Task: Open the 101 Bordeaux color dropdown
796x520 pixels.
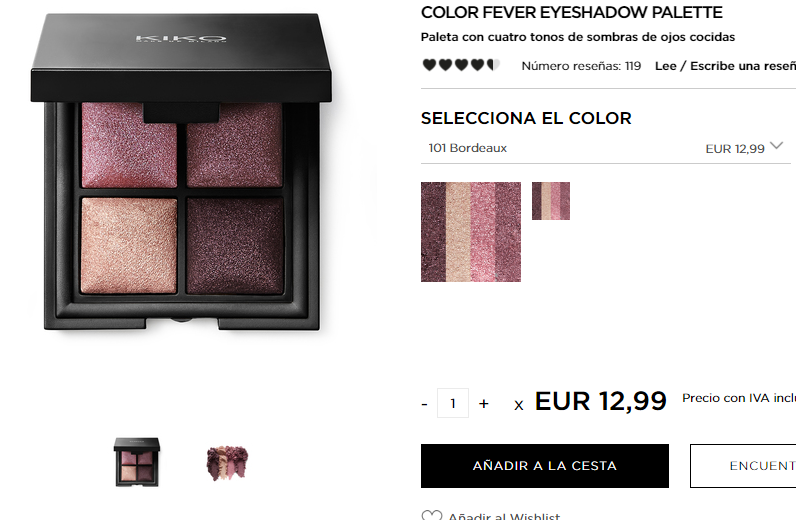Action: click(x=606, y=148)
